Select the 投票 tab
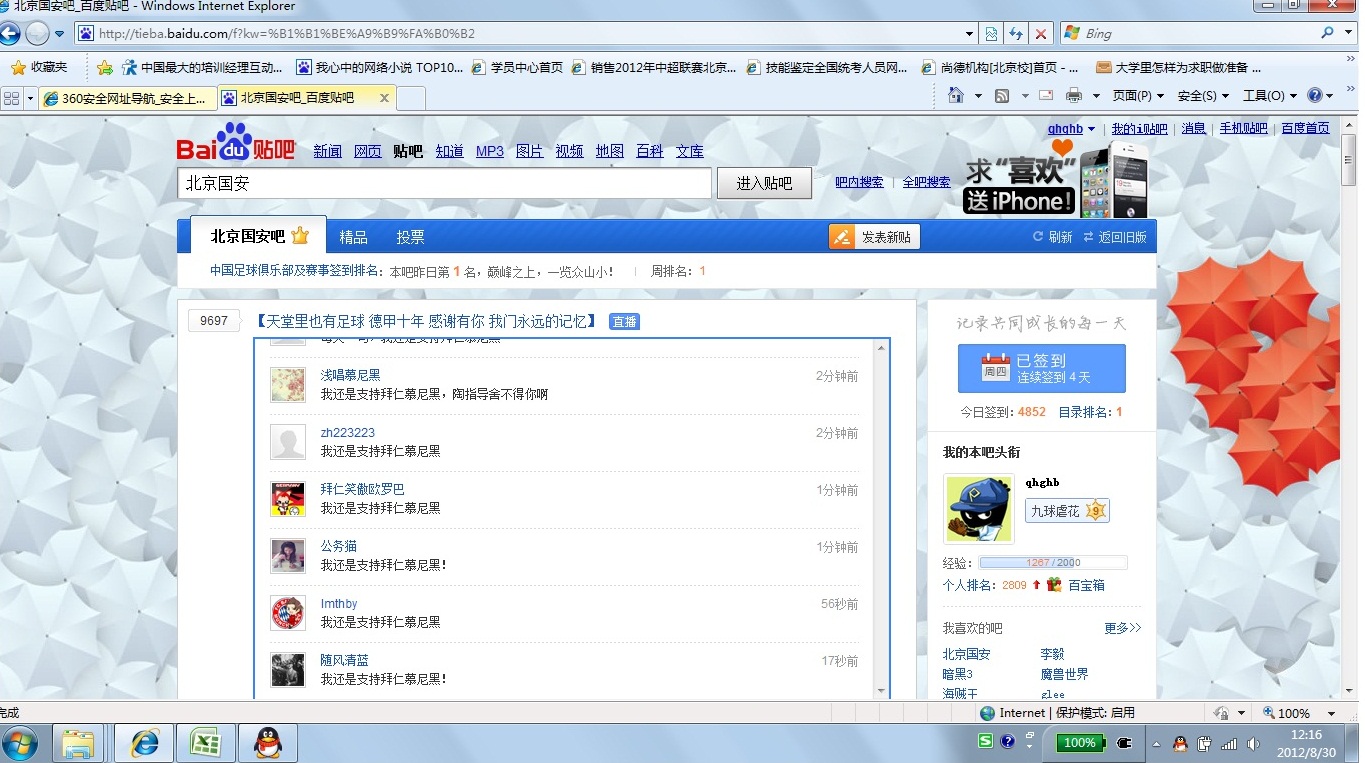 pos(410,237)
